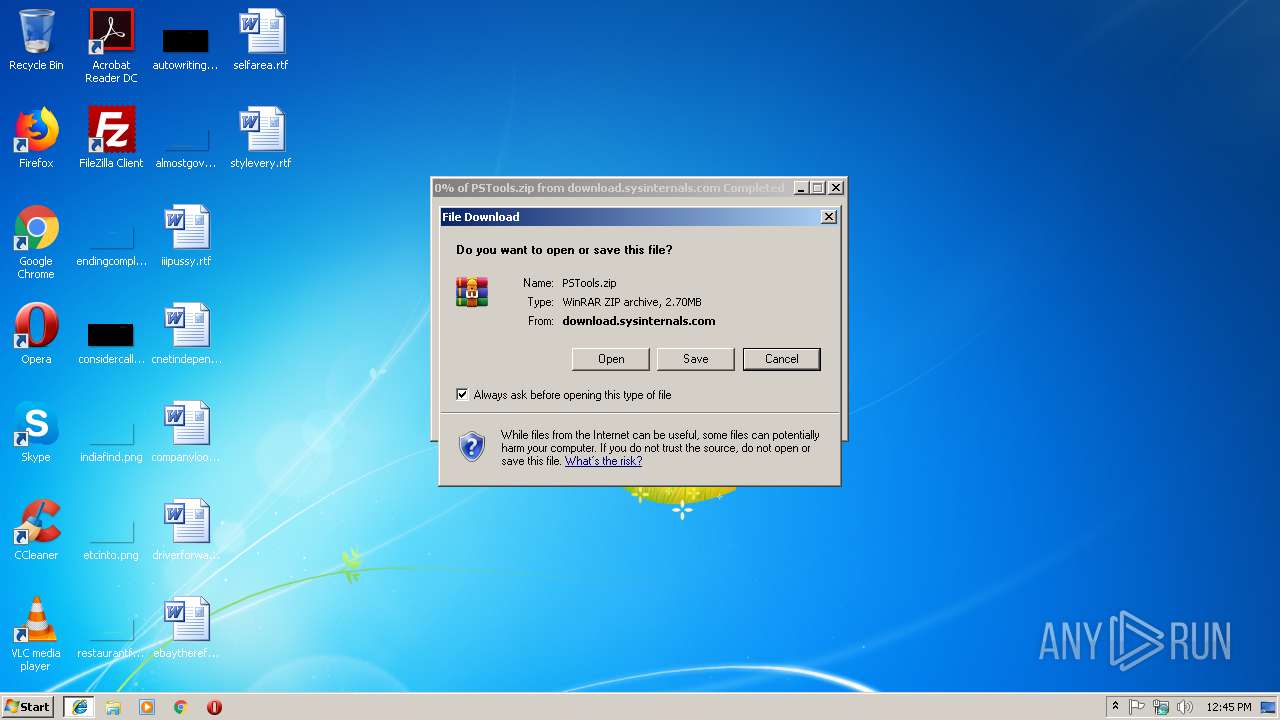Open the Windows Start menu

27,707
